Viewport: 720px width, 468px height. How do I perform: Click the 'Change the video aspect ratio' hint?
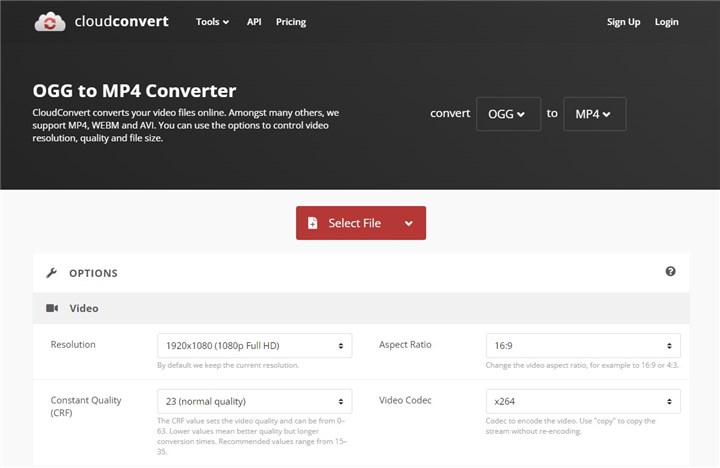click(582, 365)
